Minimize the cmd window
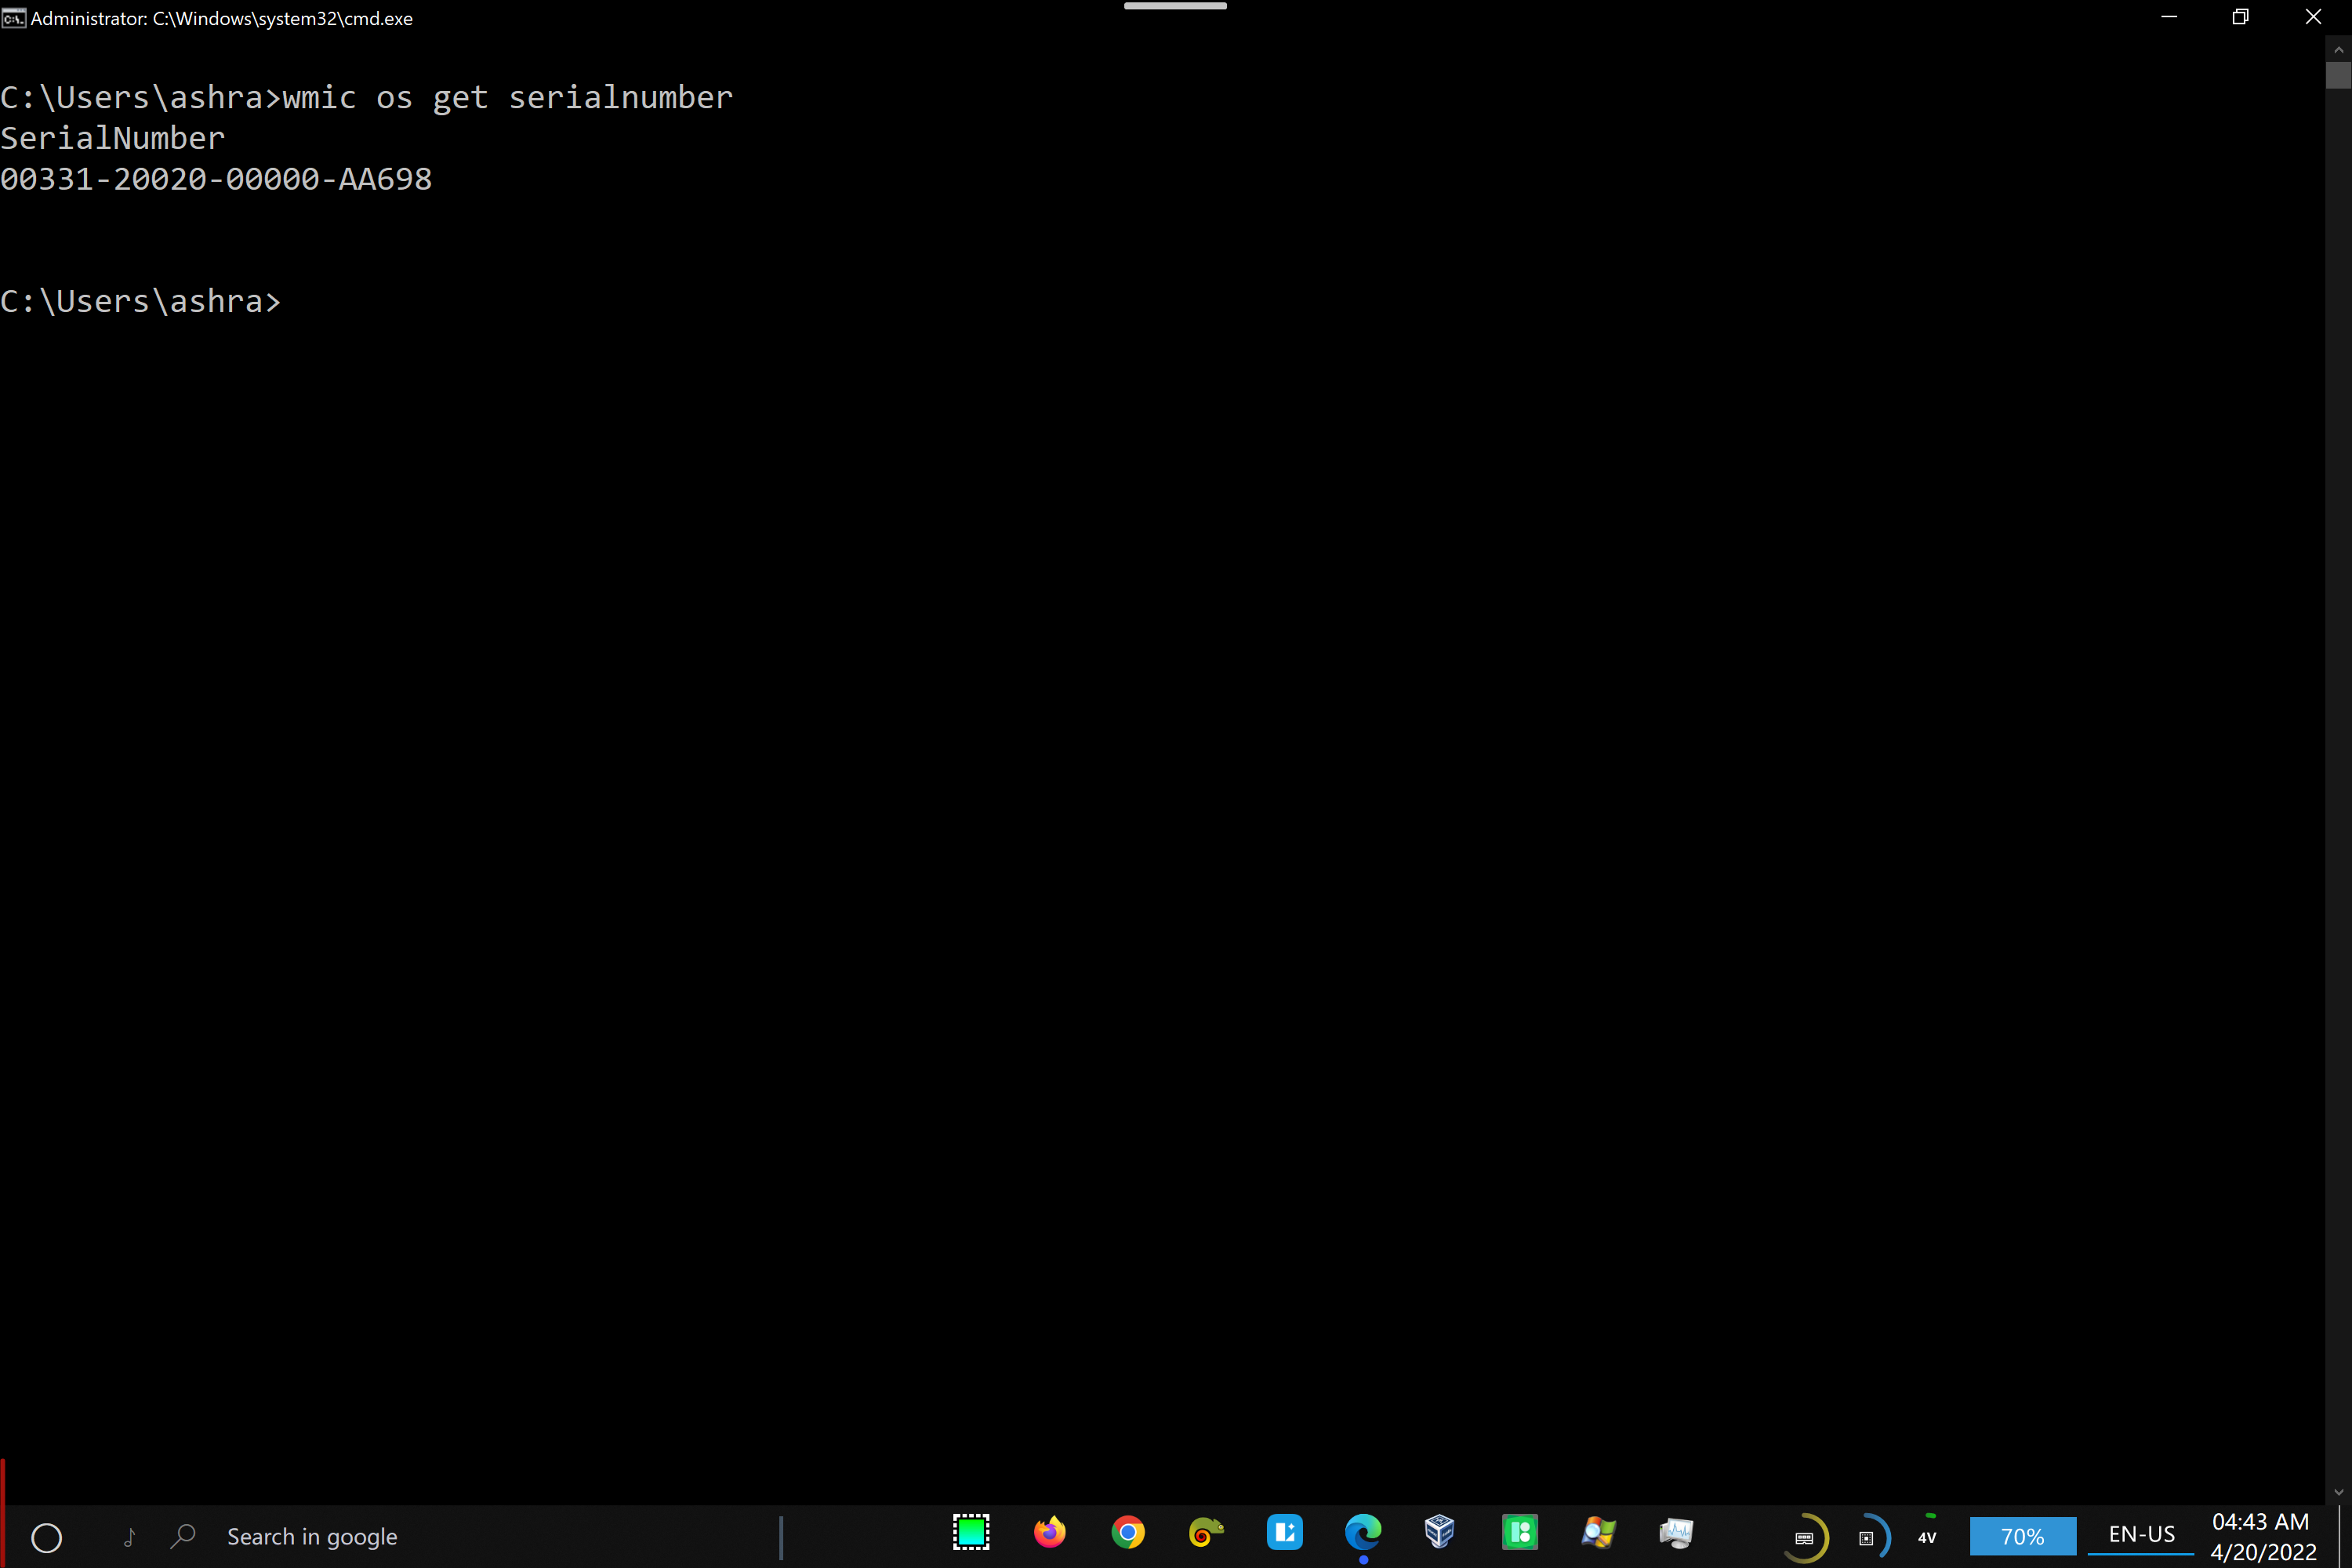 pyautogui.click(x=2169, y=17)
